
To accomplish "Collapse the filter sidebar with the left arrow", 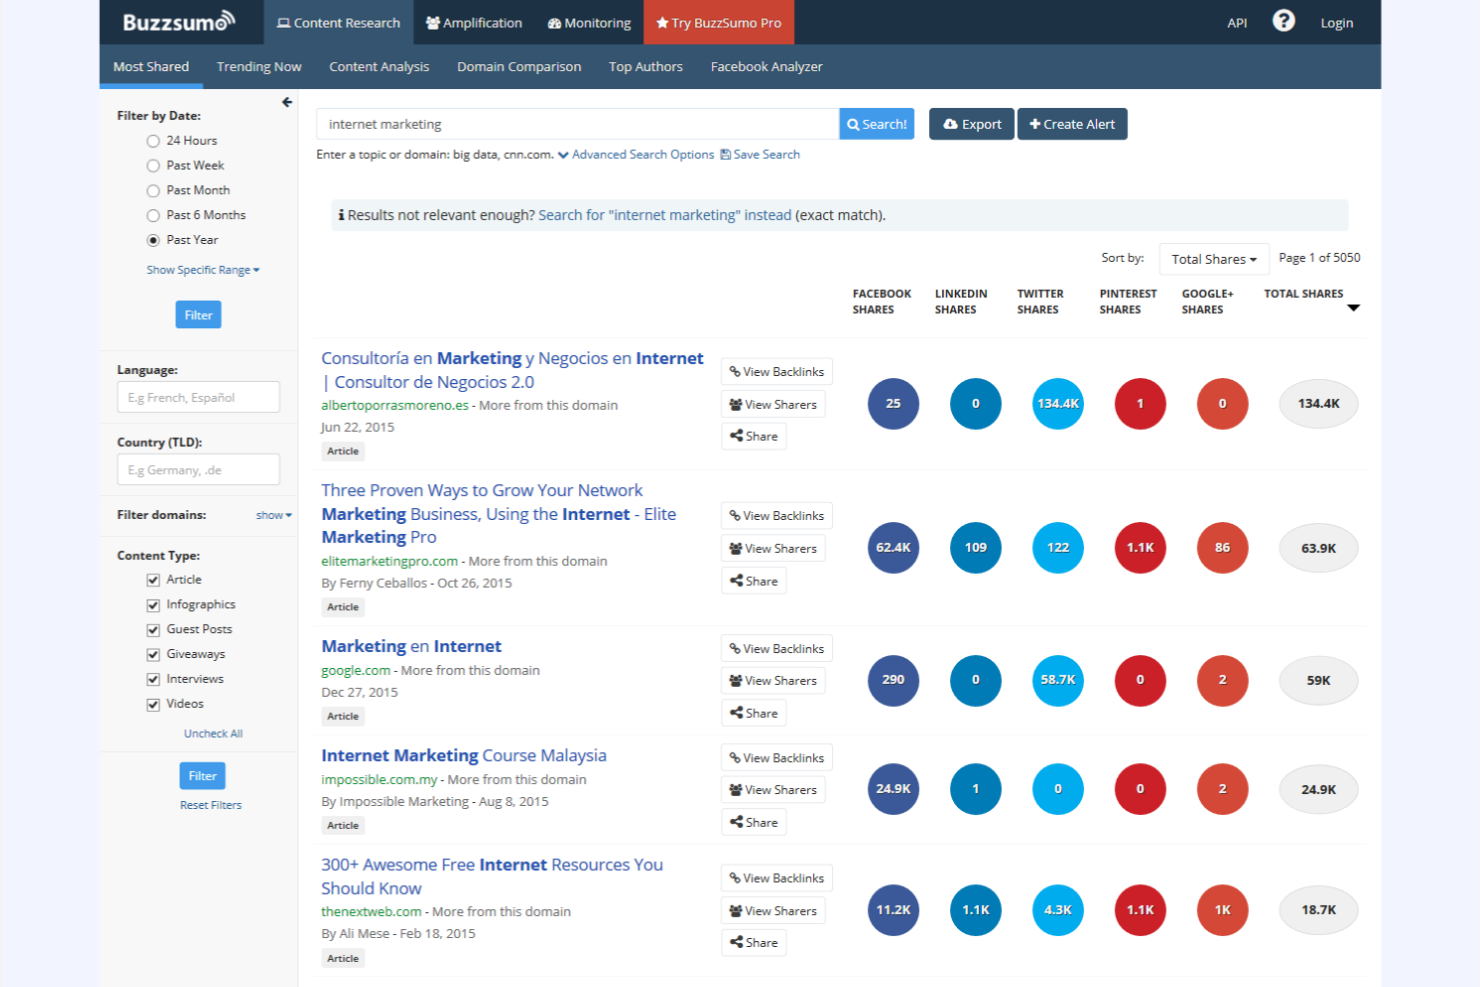I will pos(287,101).
